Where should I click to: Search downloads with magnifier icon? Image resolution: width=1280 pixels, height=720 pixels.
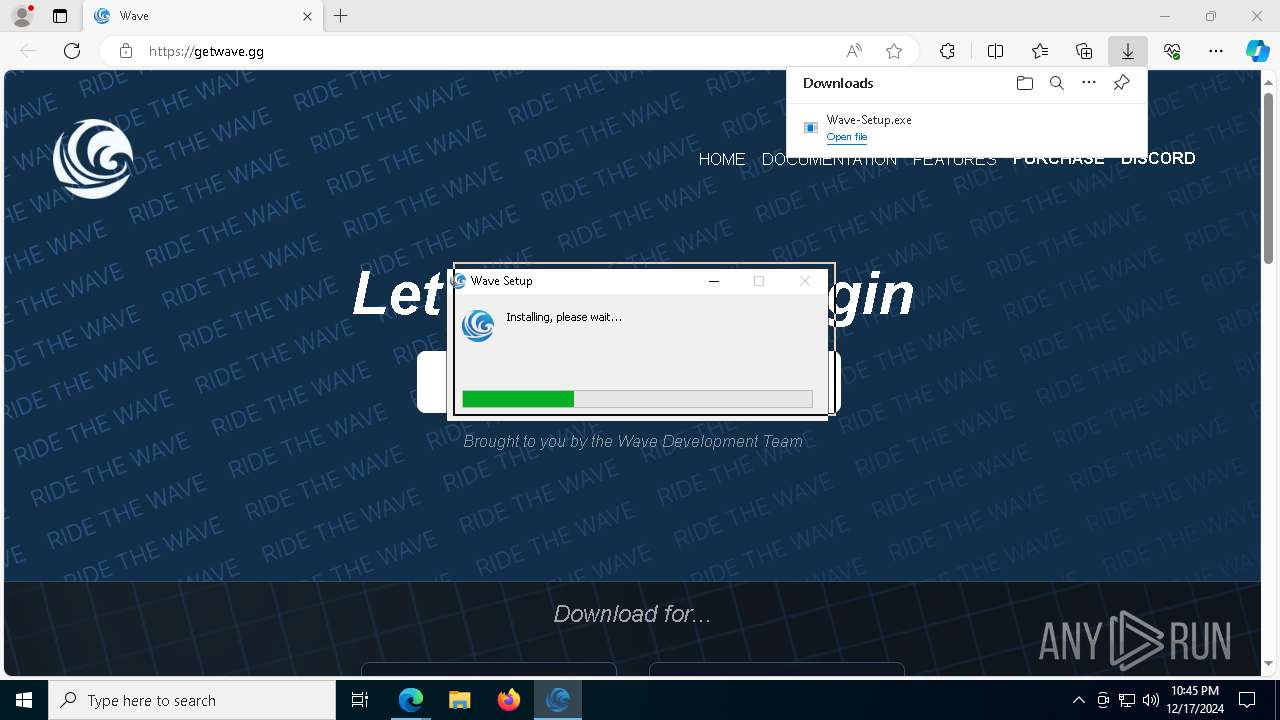point(1056,83)
